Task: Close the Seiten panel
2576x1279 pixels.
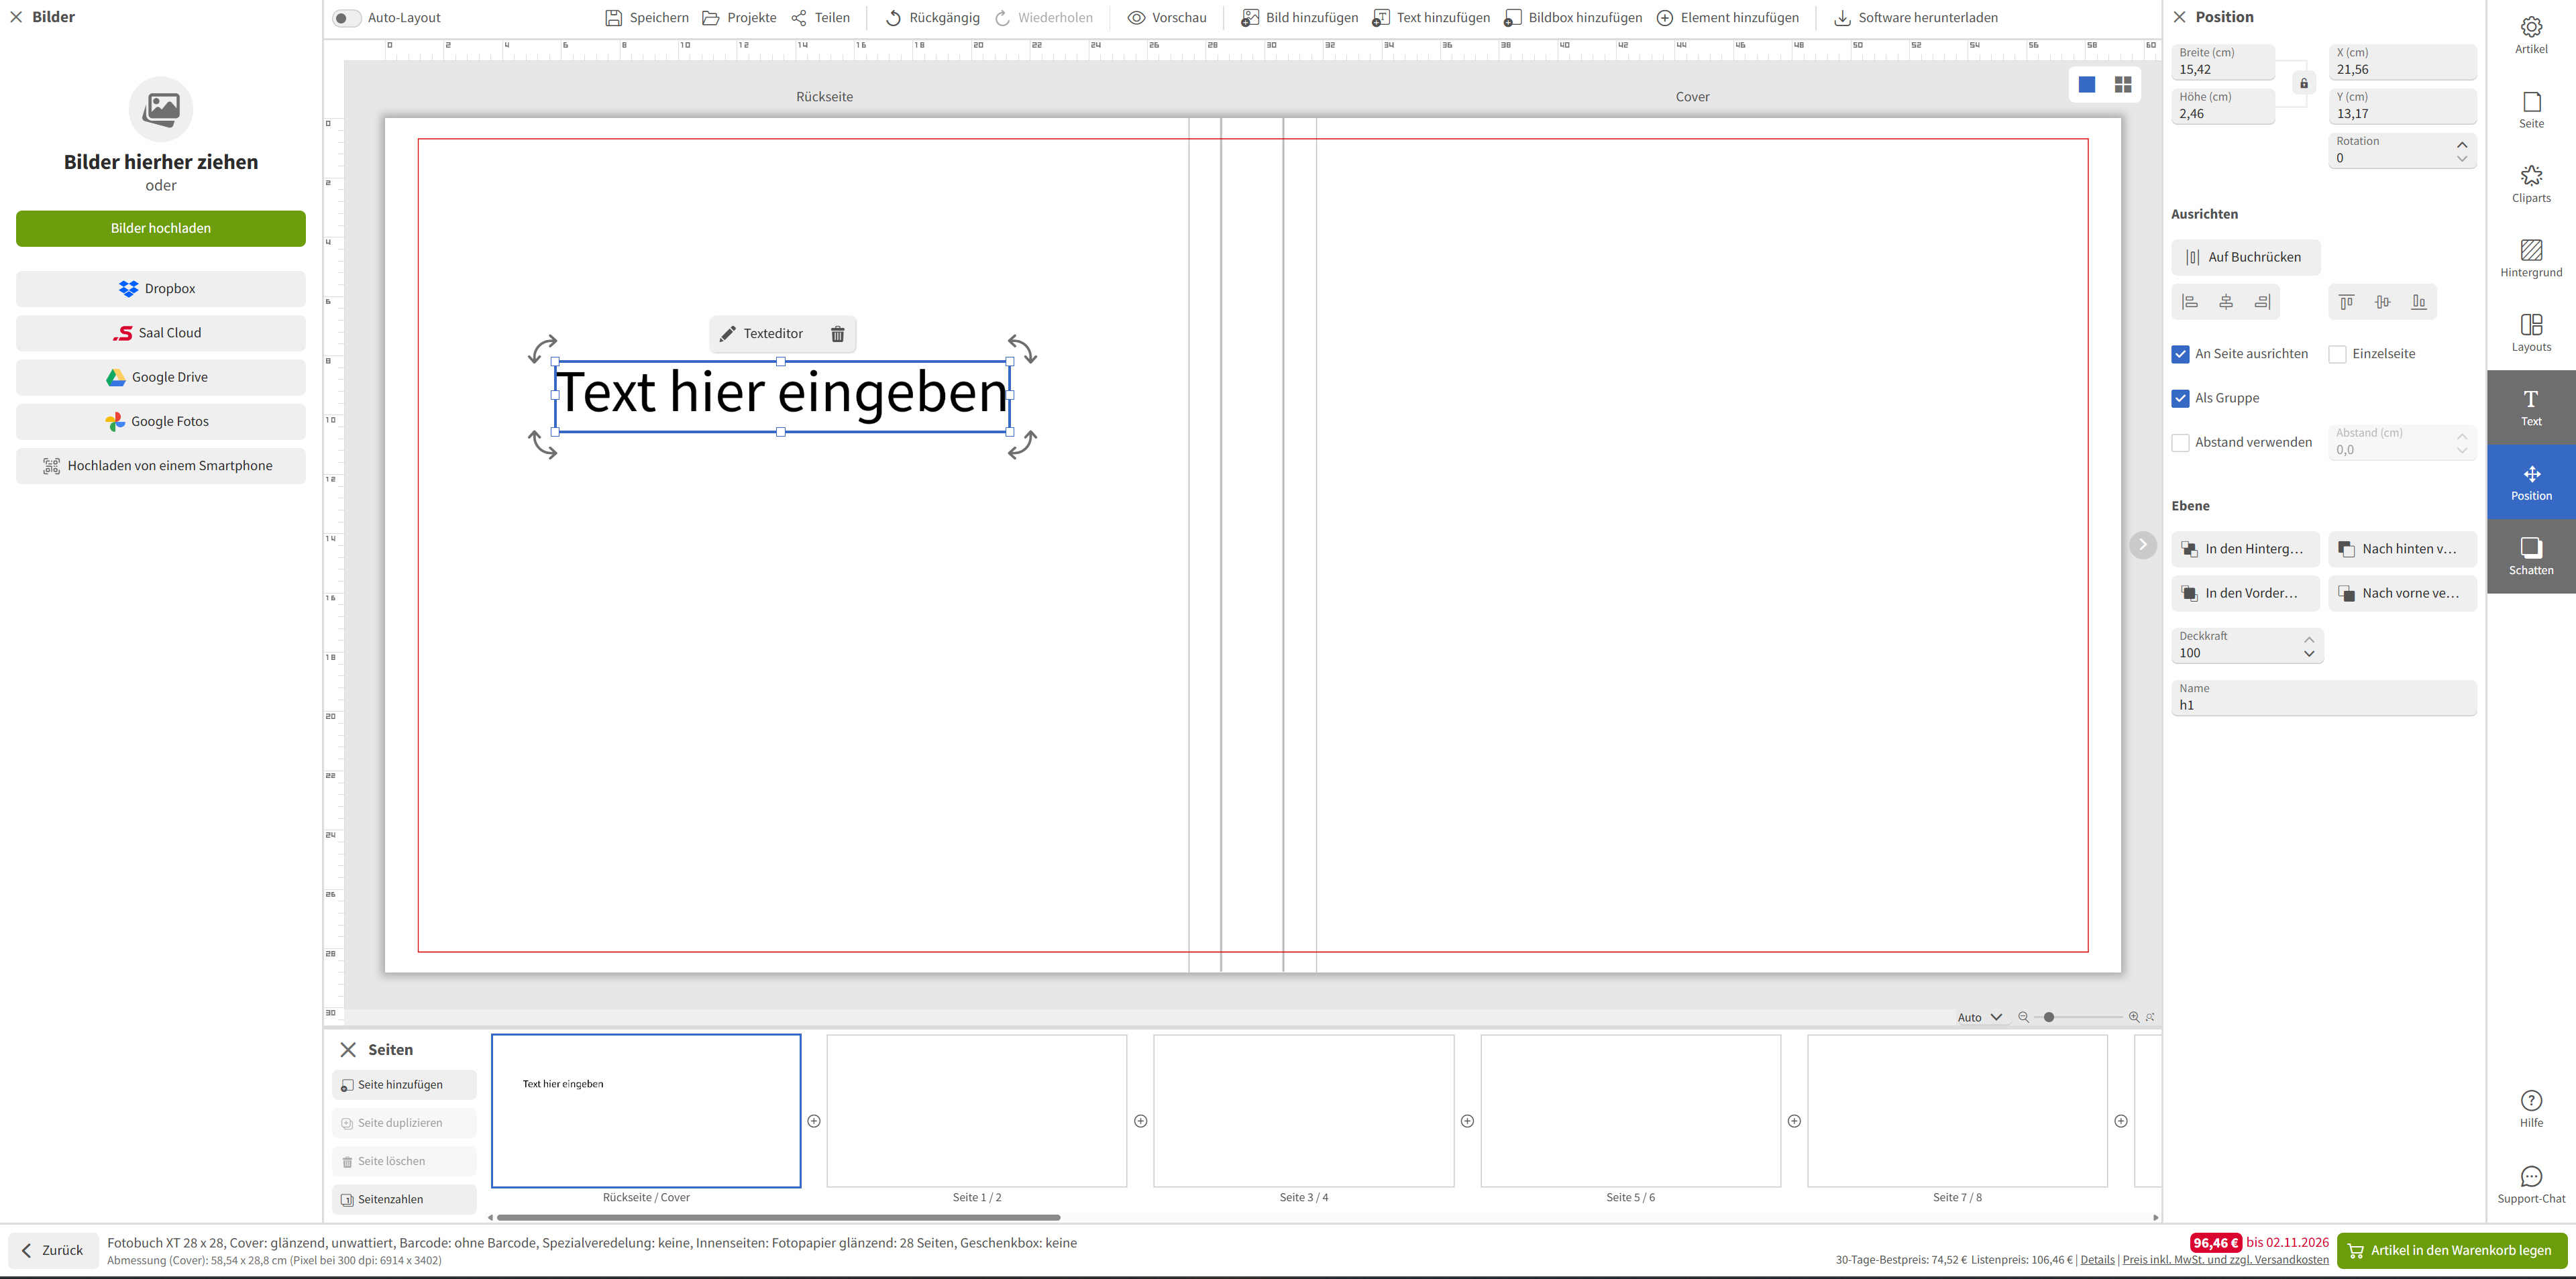Action: click(348, 1050)
